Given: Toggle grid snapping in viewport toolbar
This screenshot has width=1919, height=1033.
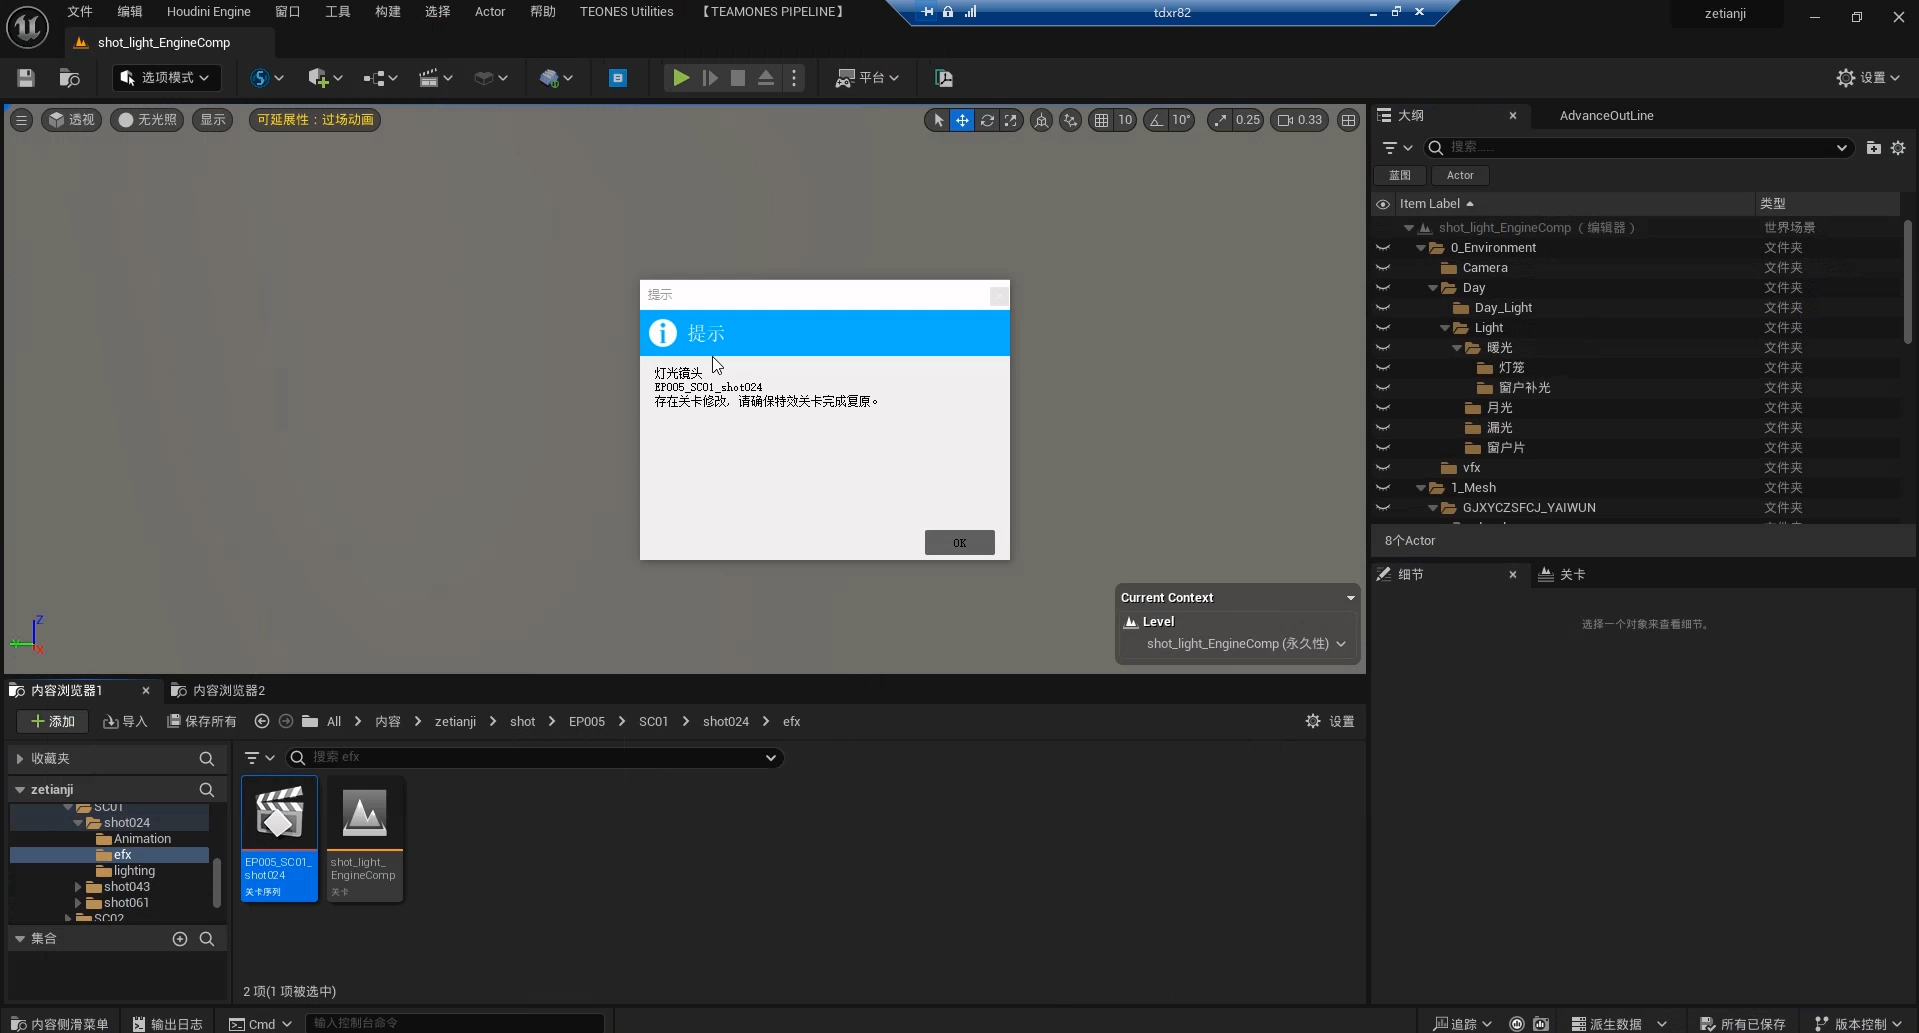Looking at the screenshot, I should [1101, 120].
